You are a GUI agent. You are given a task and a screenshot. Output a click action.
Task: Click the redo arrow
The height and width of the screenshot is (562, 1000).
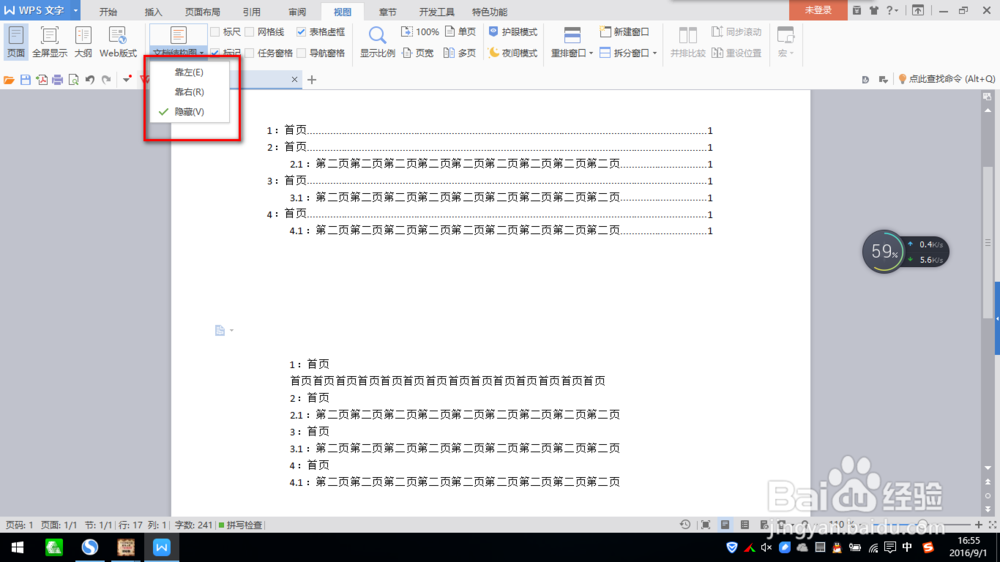click(x=107, y=80)
